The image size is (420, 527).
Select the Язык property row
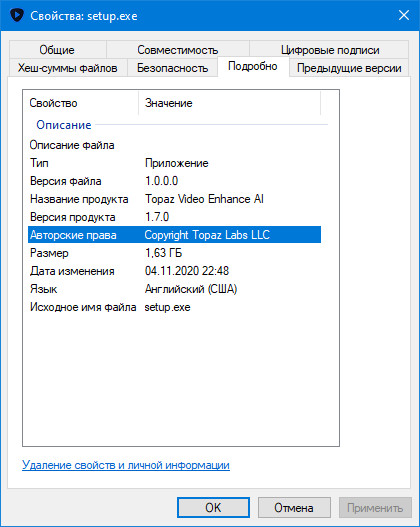[174, 289]
